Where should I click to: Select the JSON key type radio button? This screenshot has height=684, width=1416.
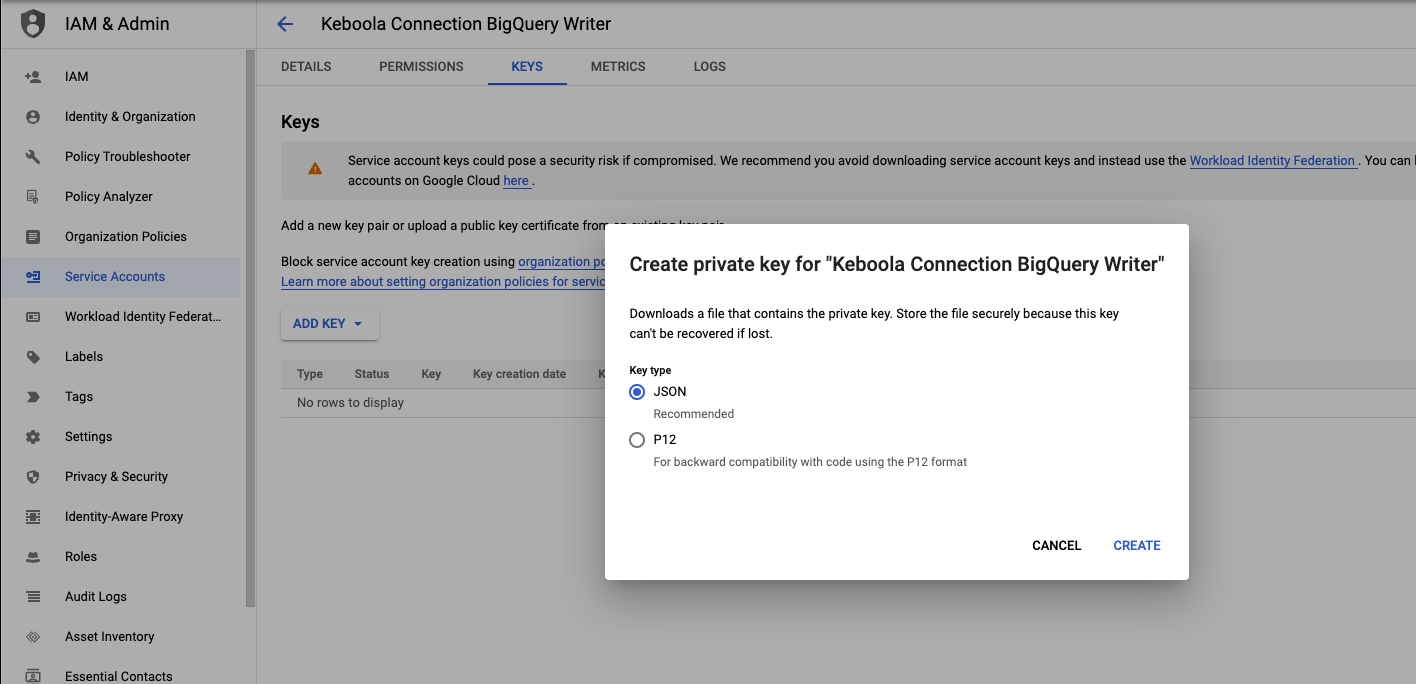point(637,392)
